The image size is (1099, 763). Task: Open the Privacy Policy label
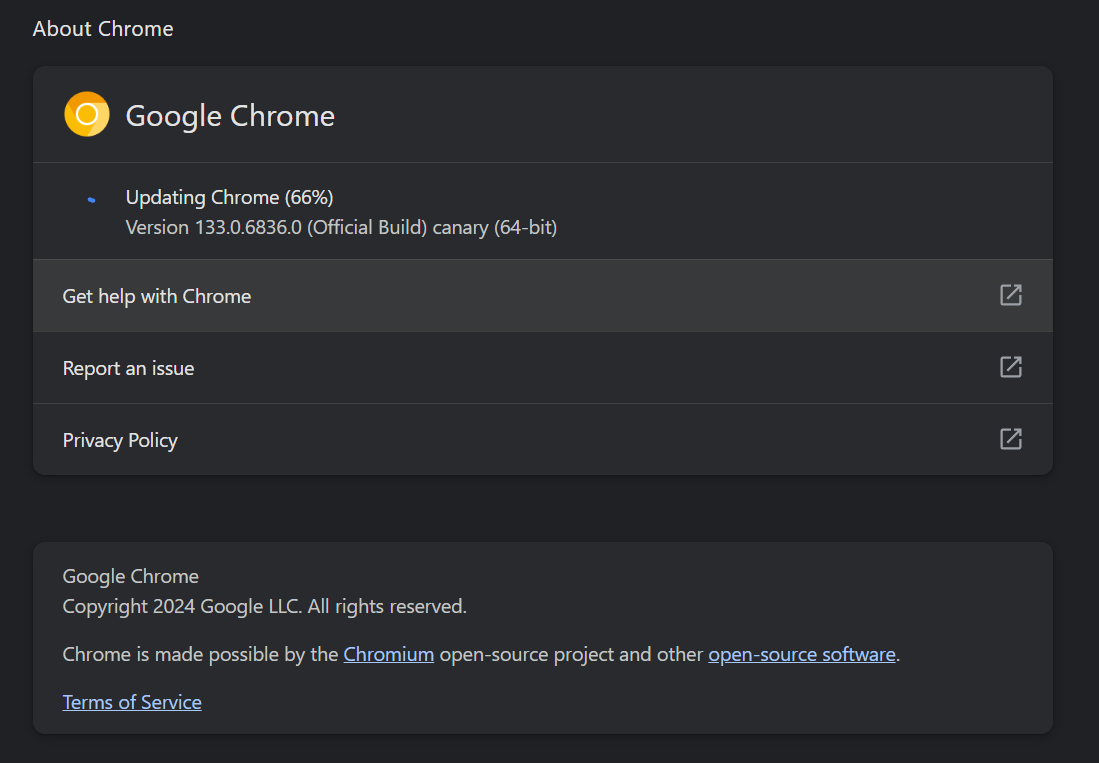point(120,440)
